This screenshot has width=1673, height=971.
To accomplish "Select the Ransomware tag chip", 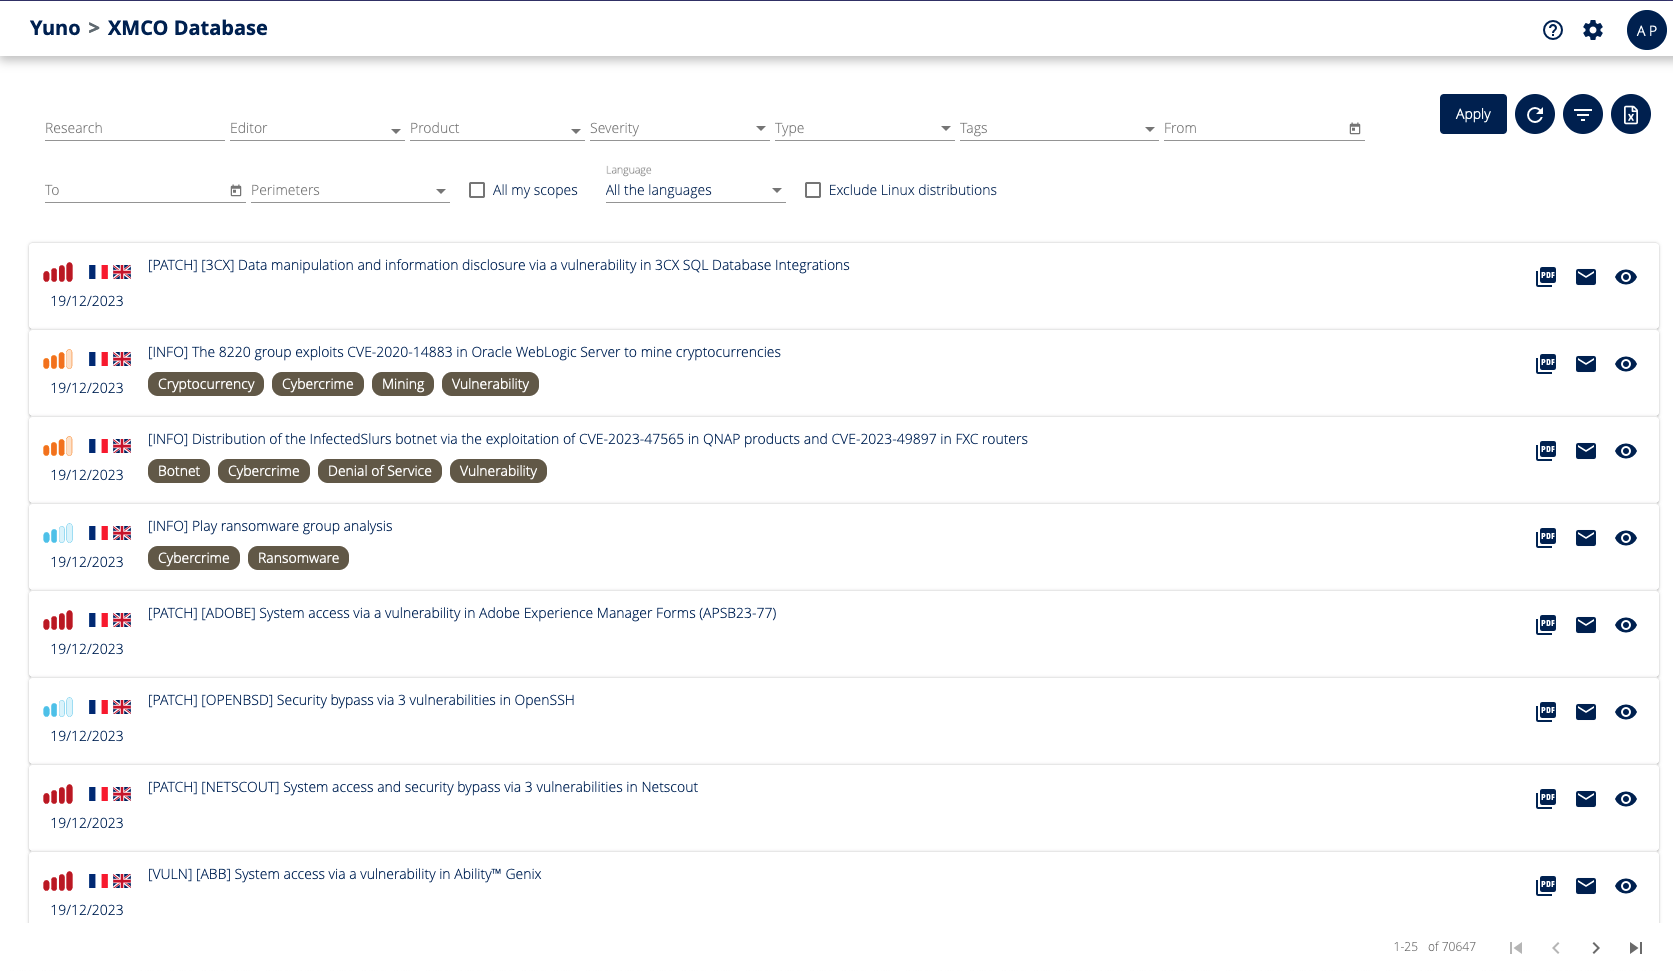I will (x=298, y=558).
